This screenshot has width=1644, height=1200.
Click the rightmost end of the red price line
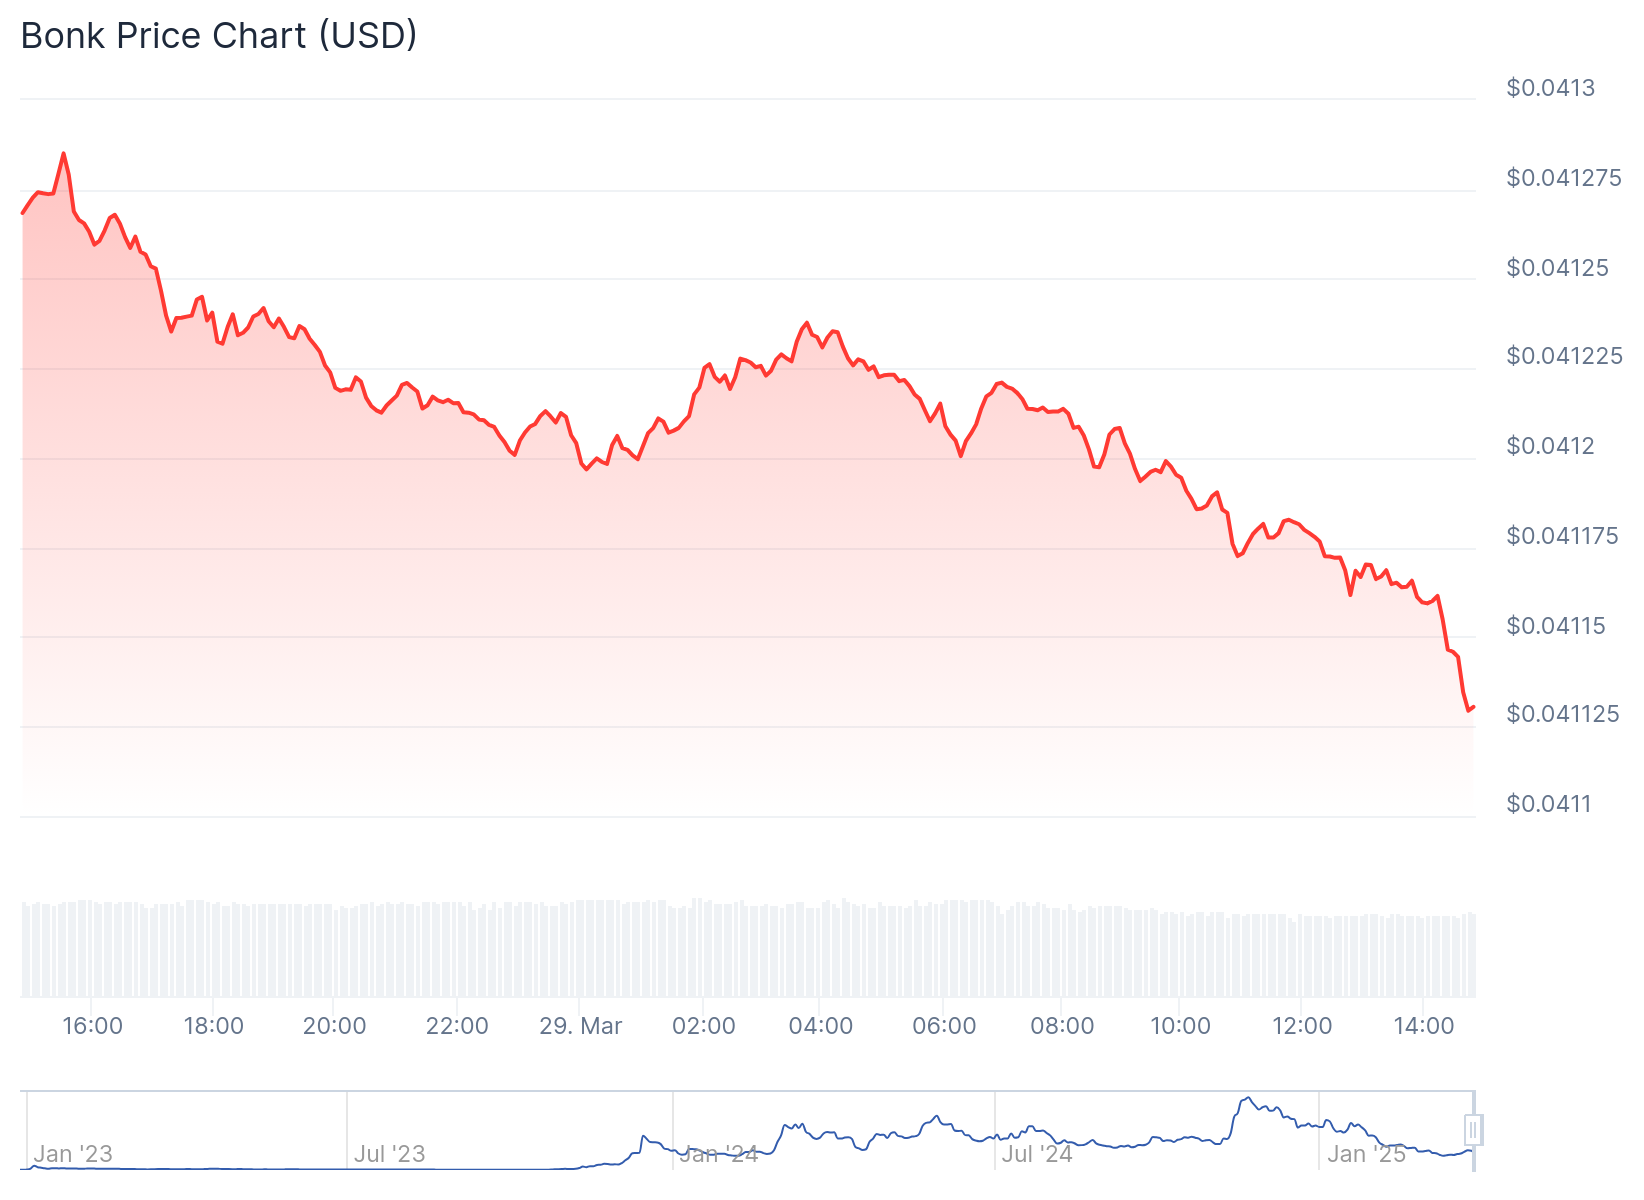tap(1474, 707)
